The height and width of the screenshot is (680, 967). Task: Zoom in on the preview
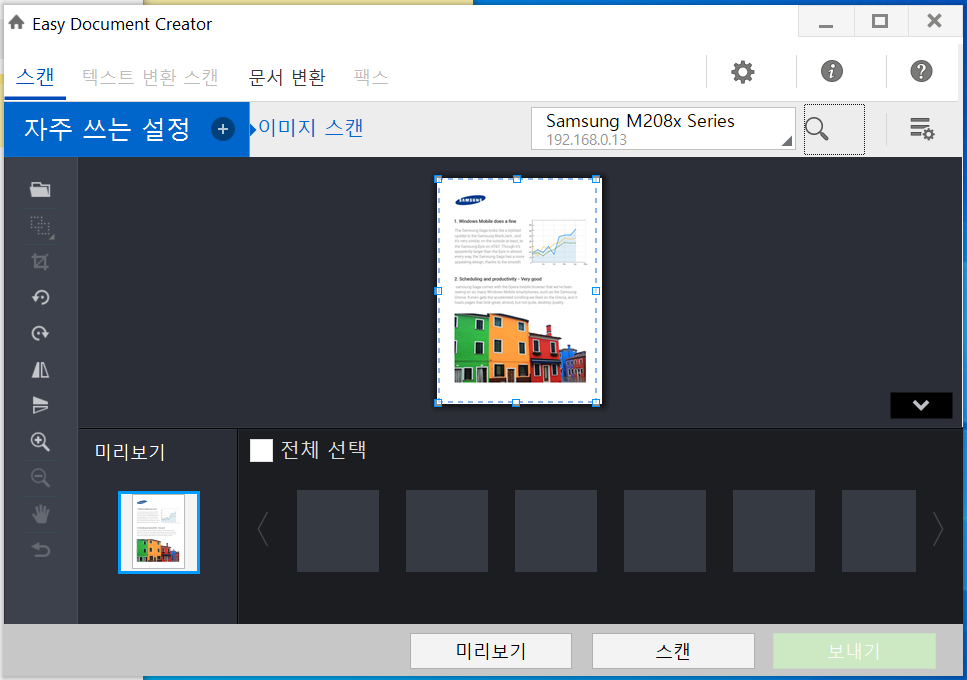click(x=40, y=441)
